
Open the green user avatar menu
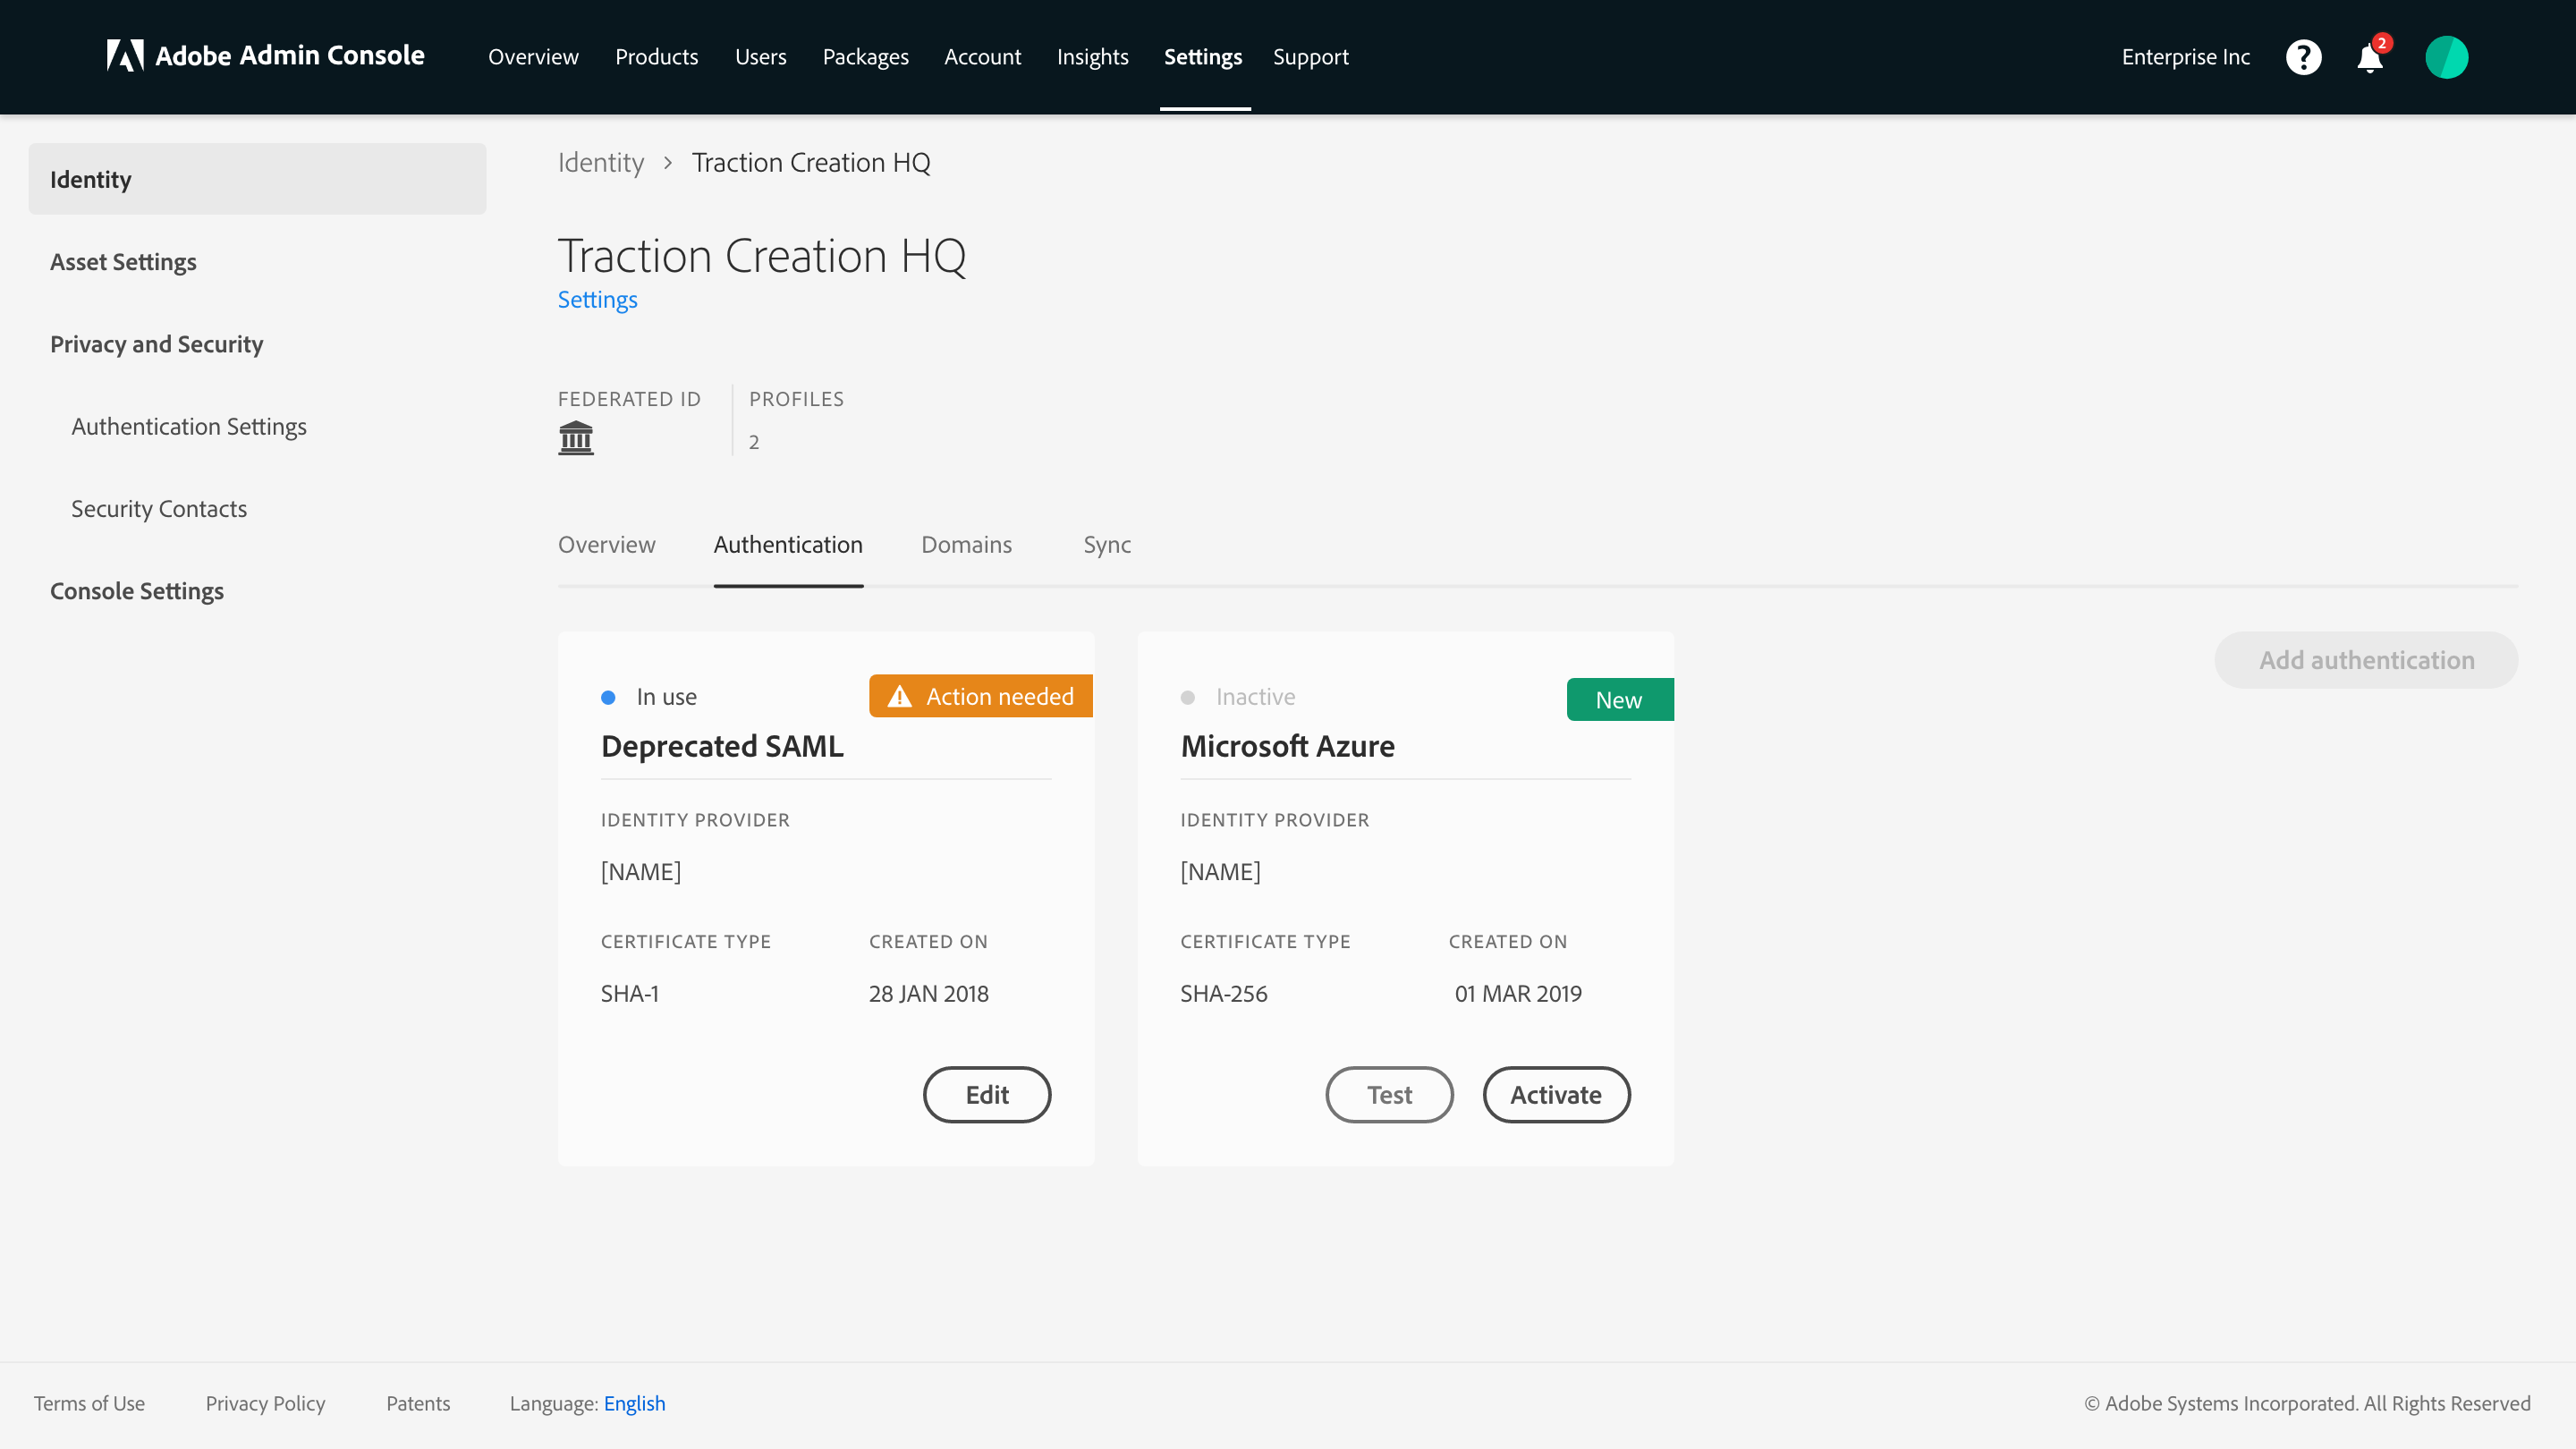(x=2446, y=57)
